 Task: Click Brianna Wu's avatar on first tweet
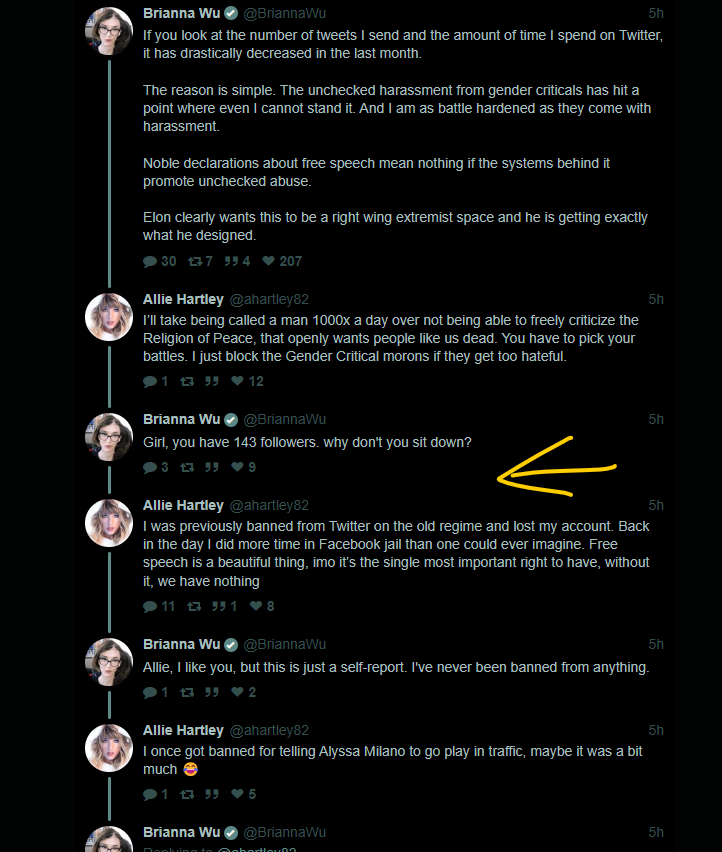tap(109, 31)
